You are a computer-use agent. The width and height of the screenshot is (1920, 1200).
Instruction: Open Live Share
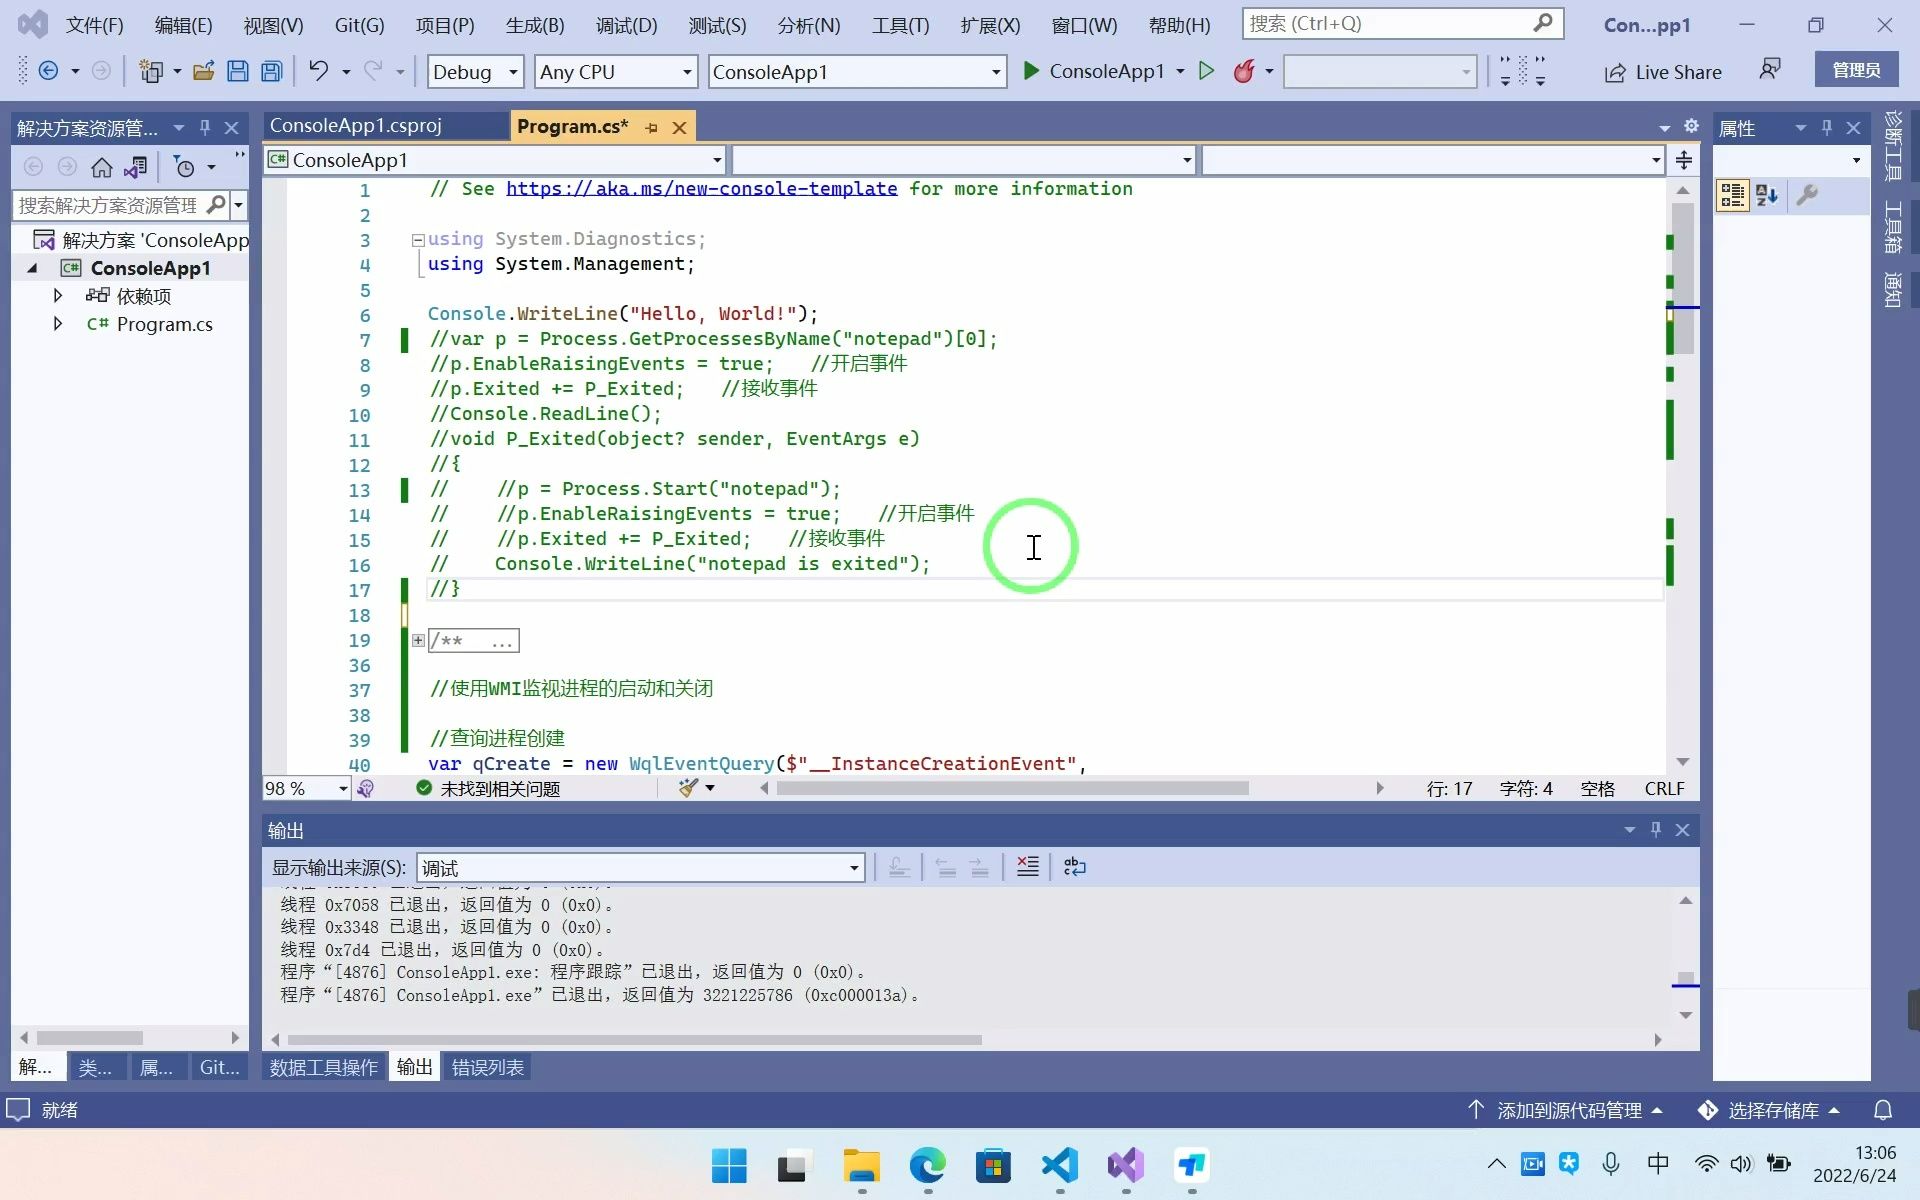coord(1663,72)
